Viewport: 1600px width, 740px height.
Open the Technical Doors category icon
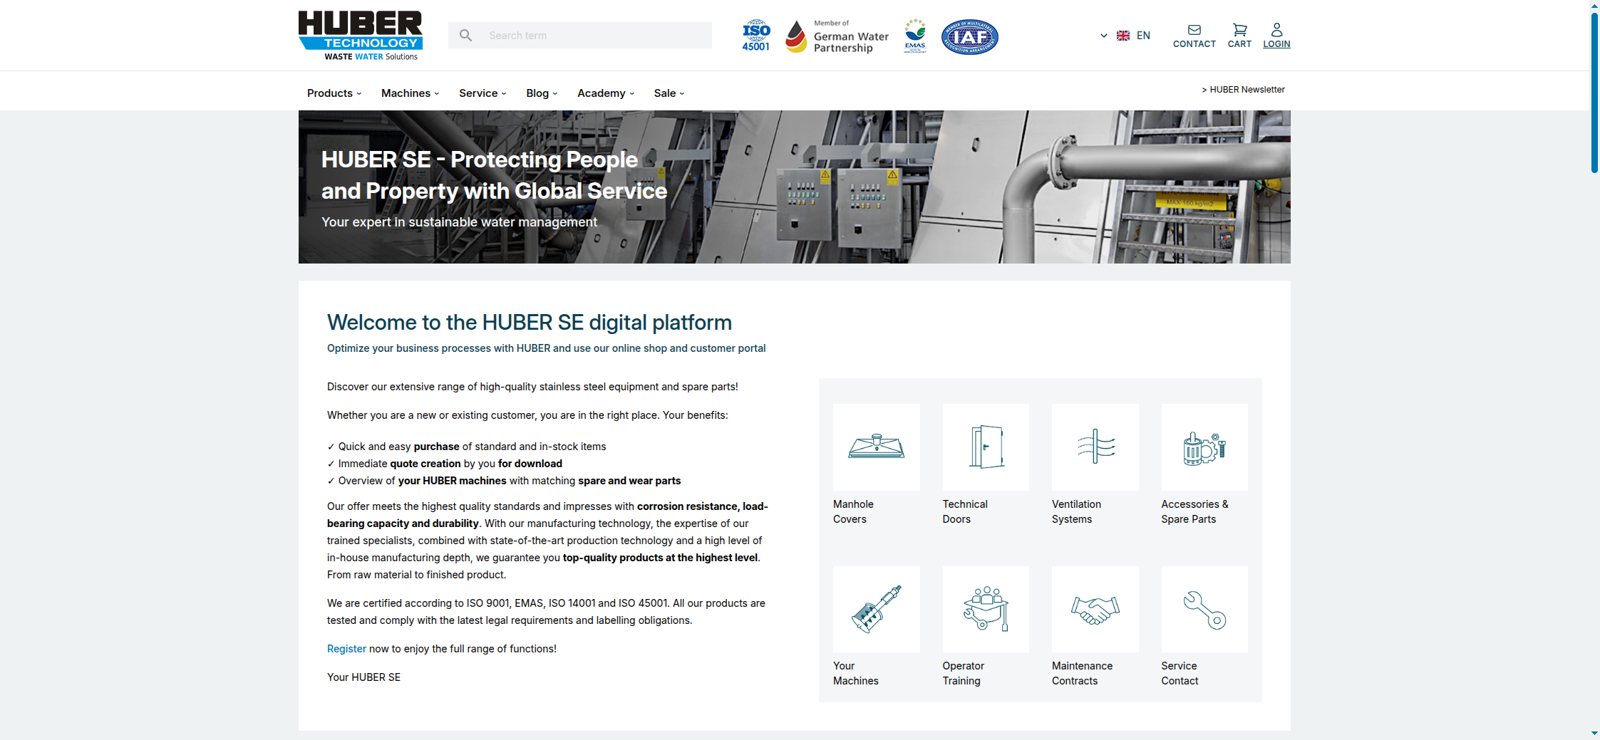[986, 447]
